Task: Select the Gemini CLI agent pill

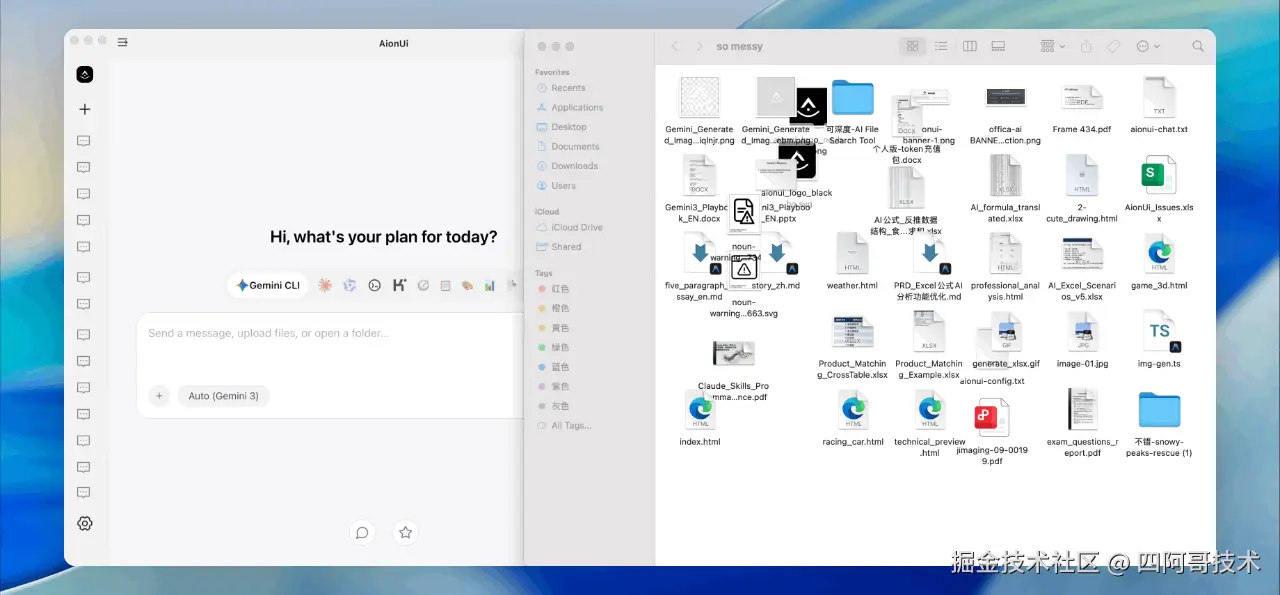Action: tap(268, 285)
